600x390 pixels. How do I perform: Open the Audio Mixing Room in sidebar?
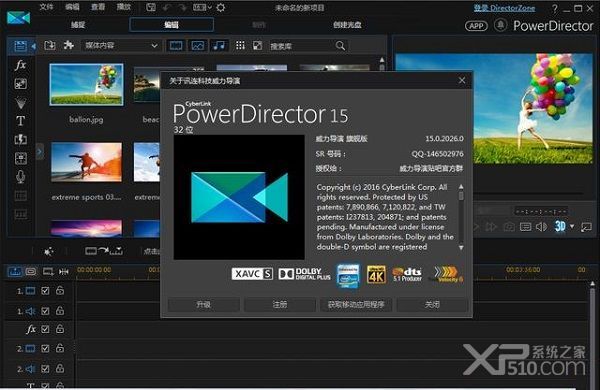tap(20, 158)
